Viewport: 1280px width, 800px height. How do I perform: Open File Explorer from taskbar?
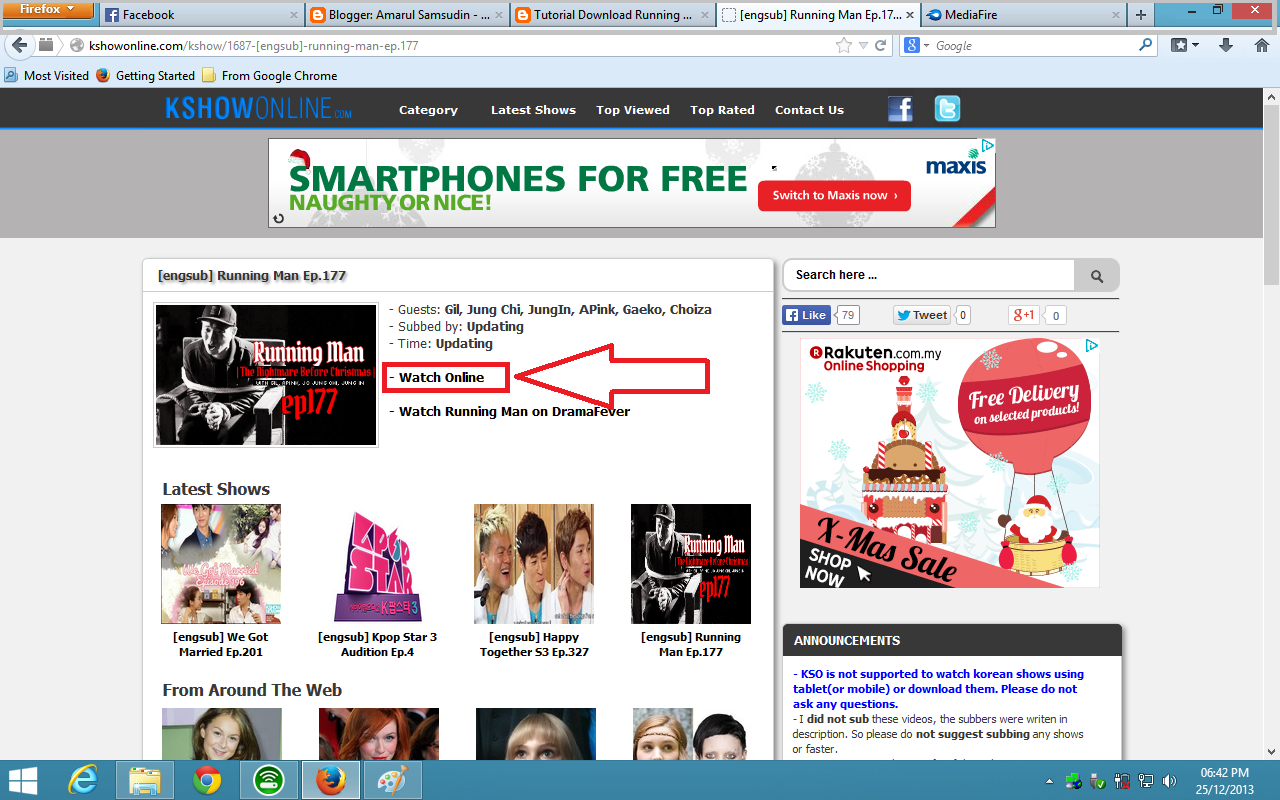coord(145,780)
